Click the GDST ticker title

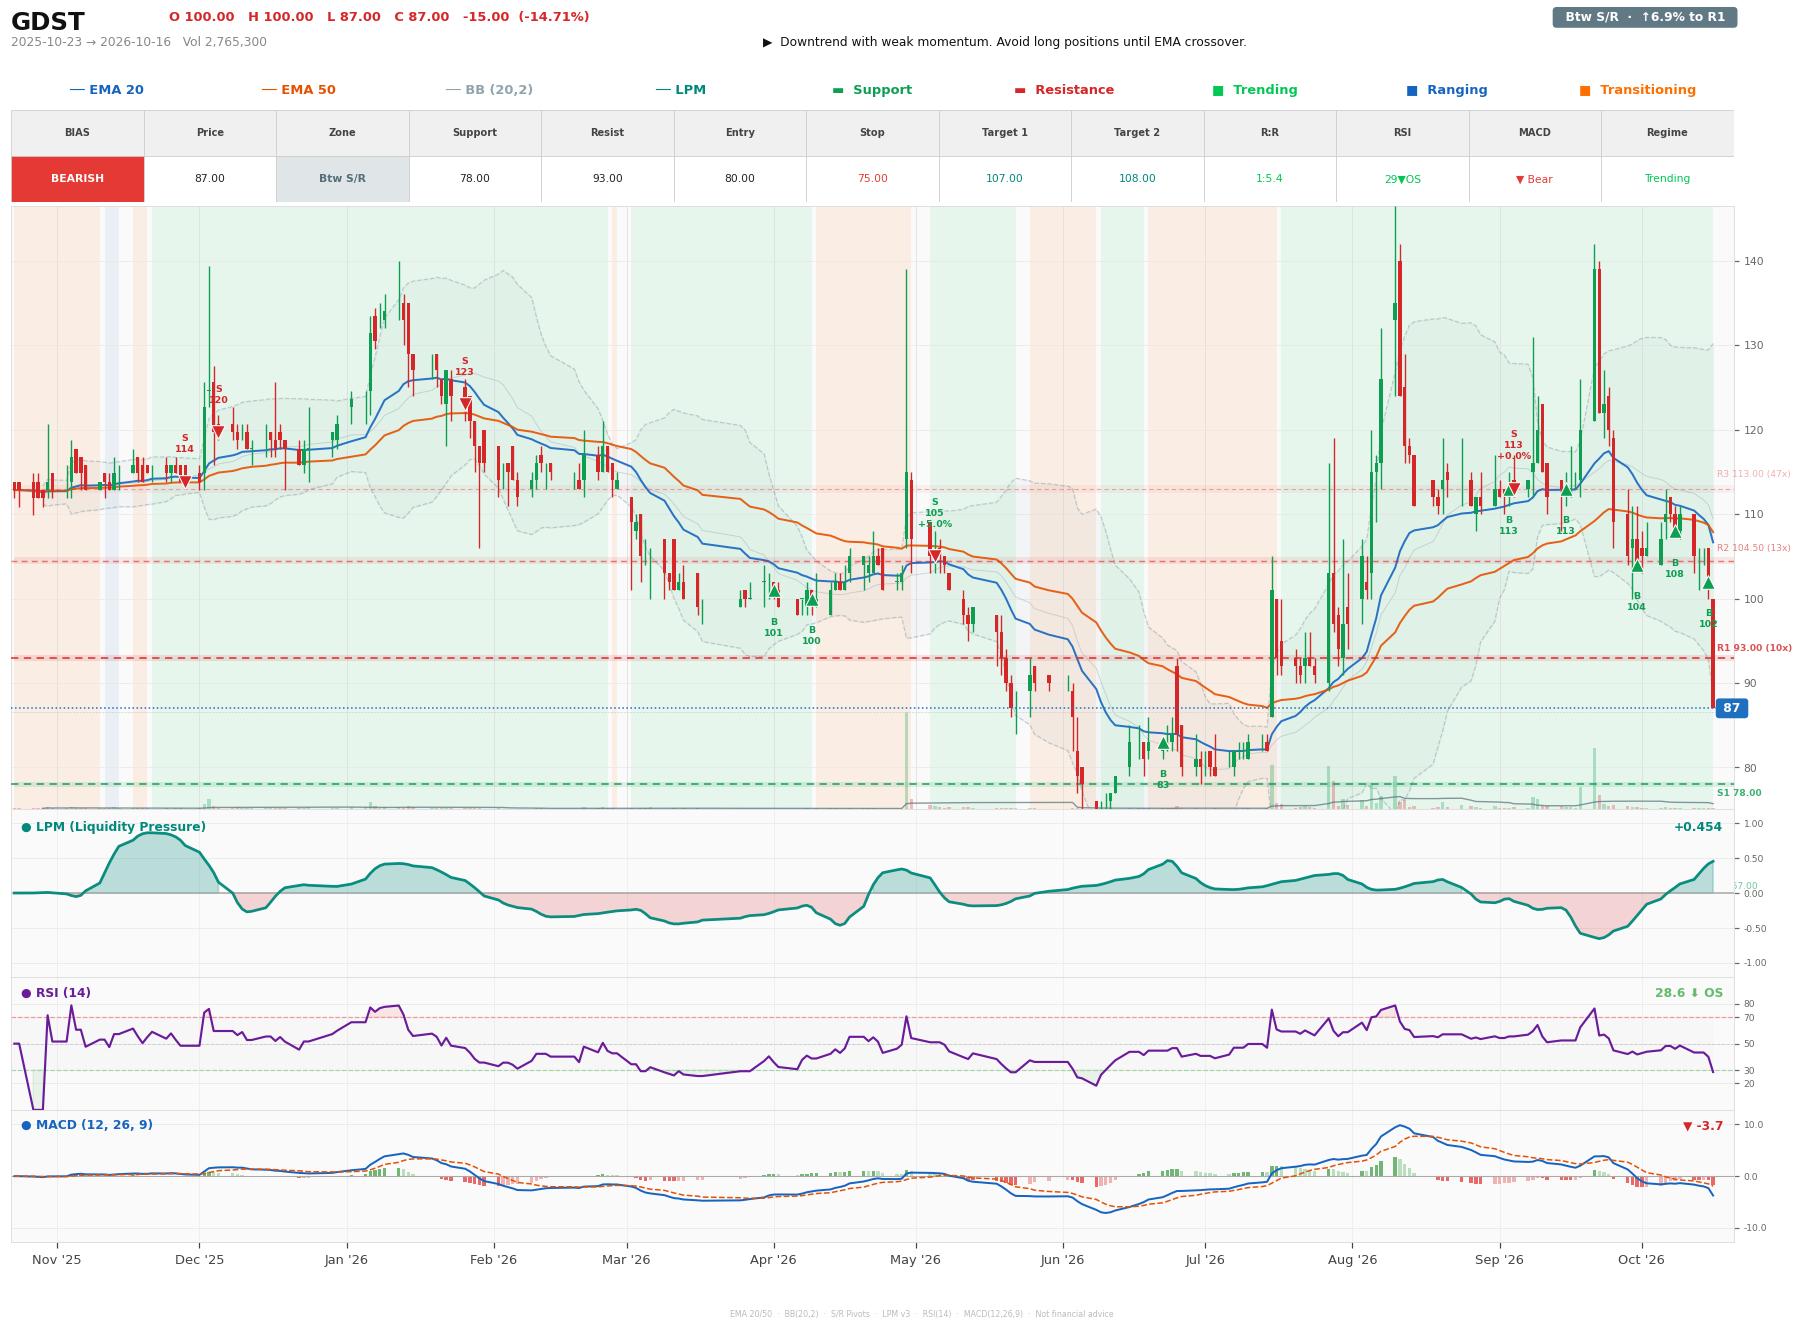pyautogui.click(x=48, y=21)
